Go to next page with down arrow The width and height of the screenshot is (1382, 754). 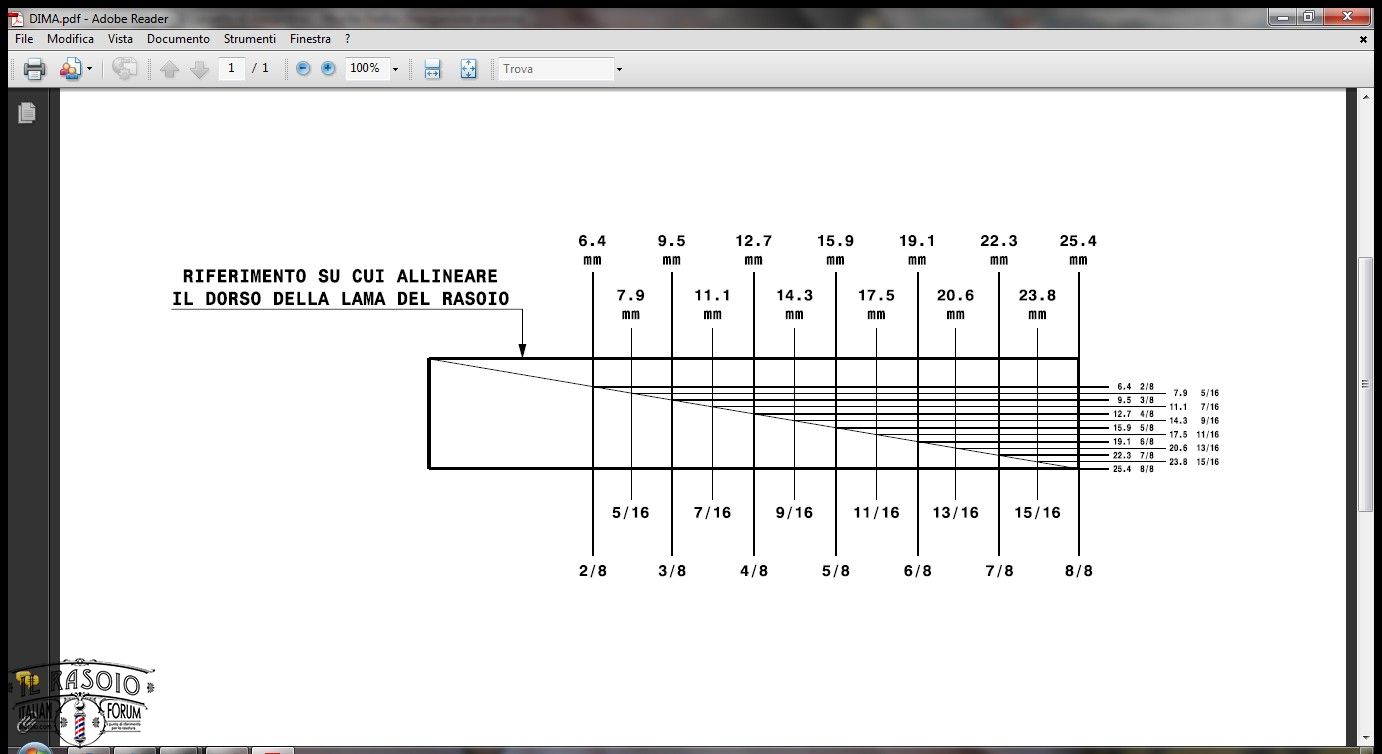pyautogui.click(x=199, y=69)
